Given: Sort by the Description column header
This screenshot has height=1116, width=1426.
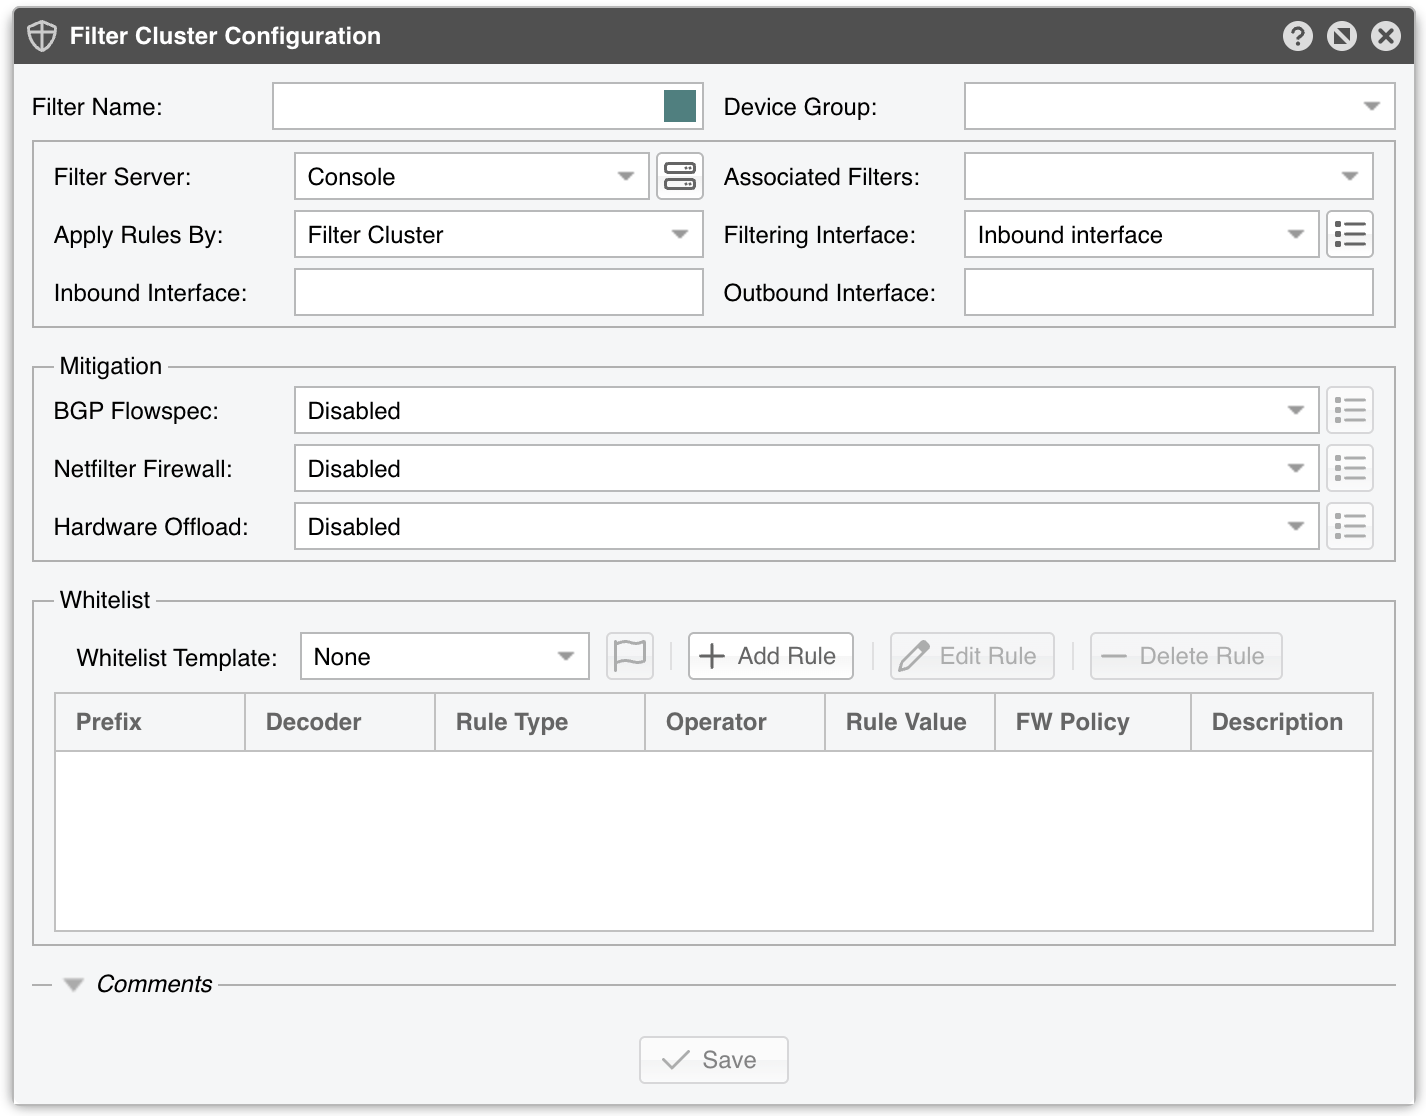Looking at the screenshot, I should tap(1282, 722).
